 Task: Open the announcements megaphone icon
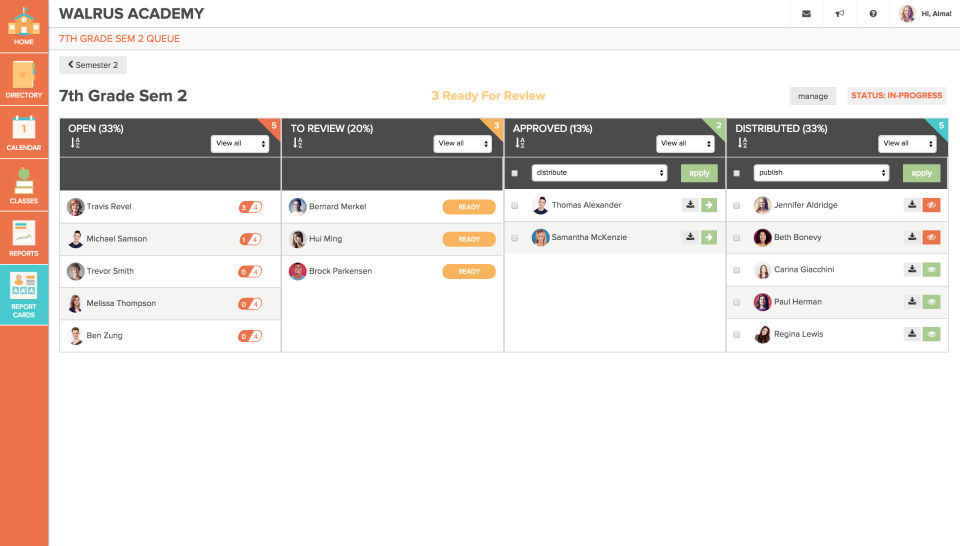[840, 13]
